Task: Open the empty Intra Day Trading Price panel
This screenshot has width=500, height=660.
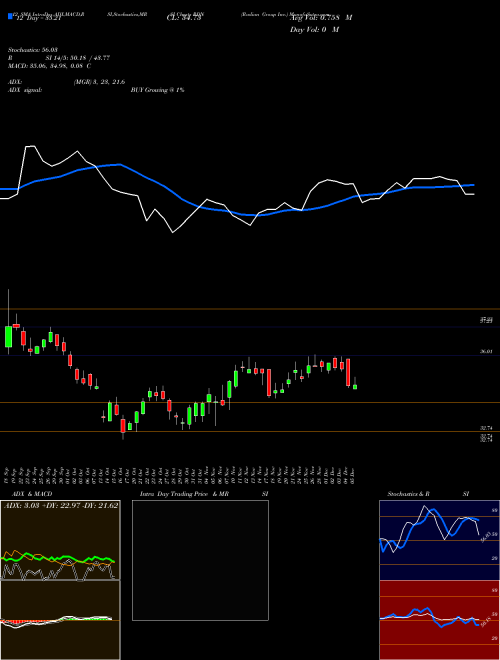Action: click(200, 560)
